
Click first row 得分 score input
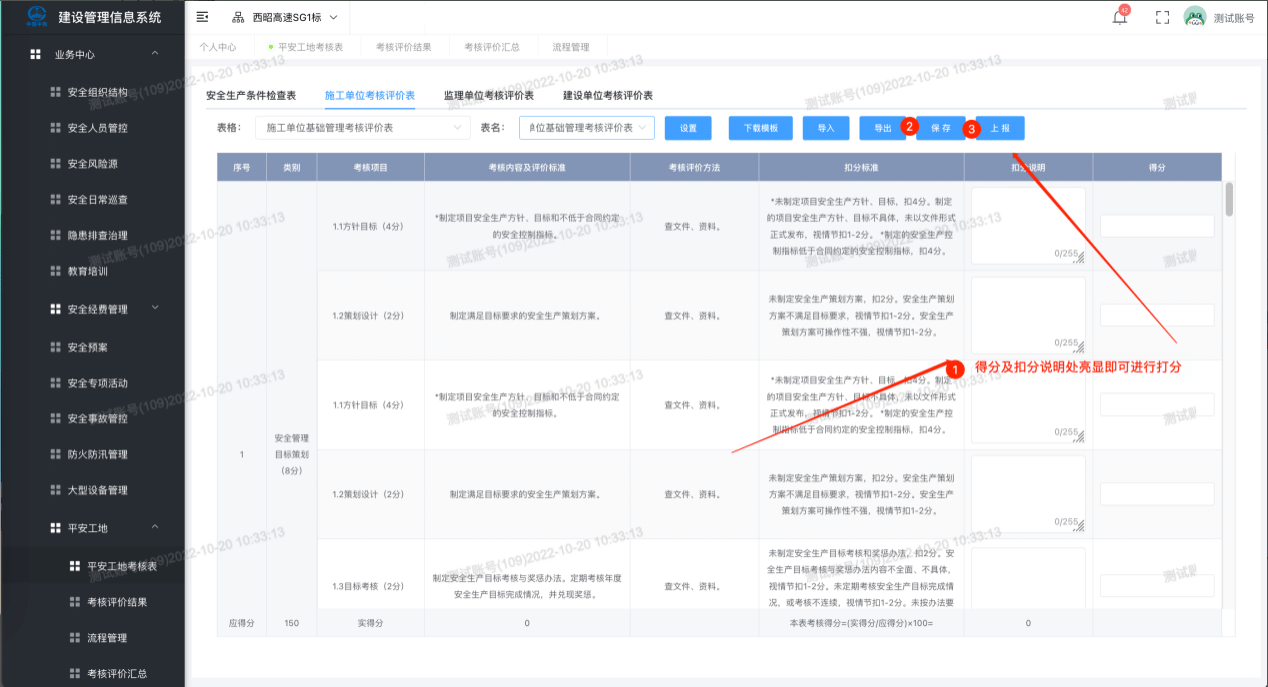[1157, 226]
